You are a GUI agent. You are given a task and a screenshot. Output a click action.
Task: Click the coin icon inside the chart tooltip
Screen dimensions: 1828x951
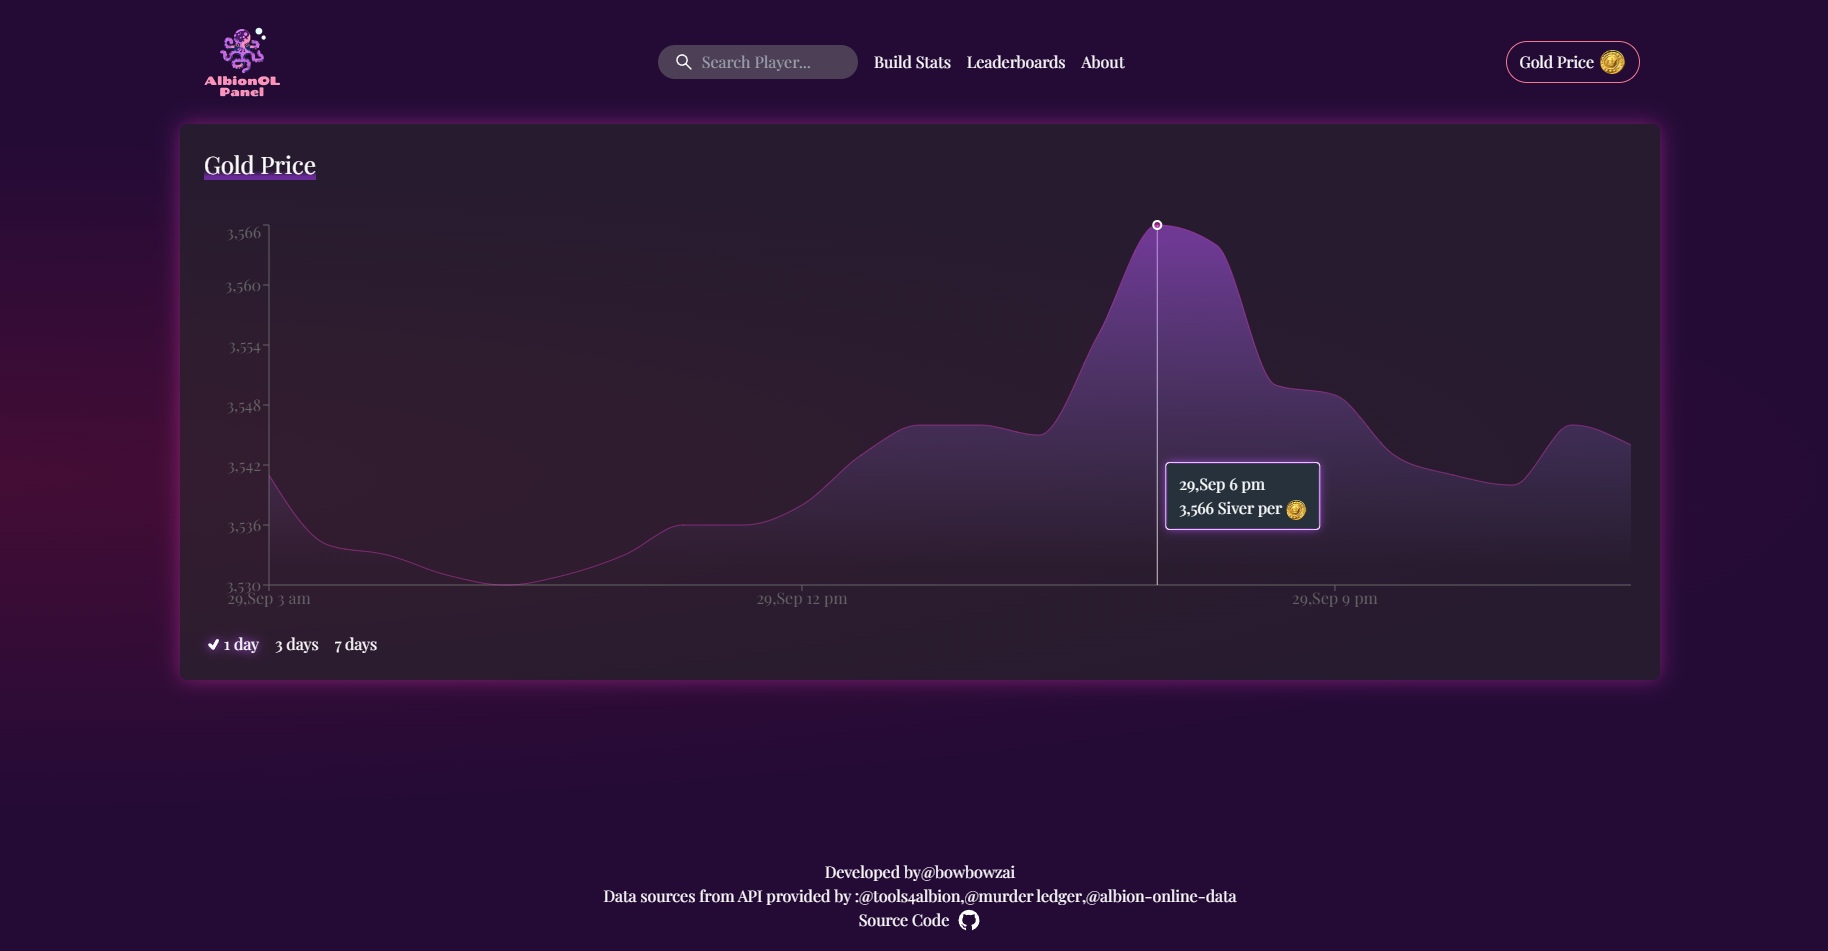1297,509
